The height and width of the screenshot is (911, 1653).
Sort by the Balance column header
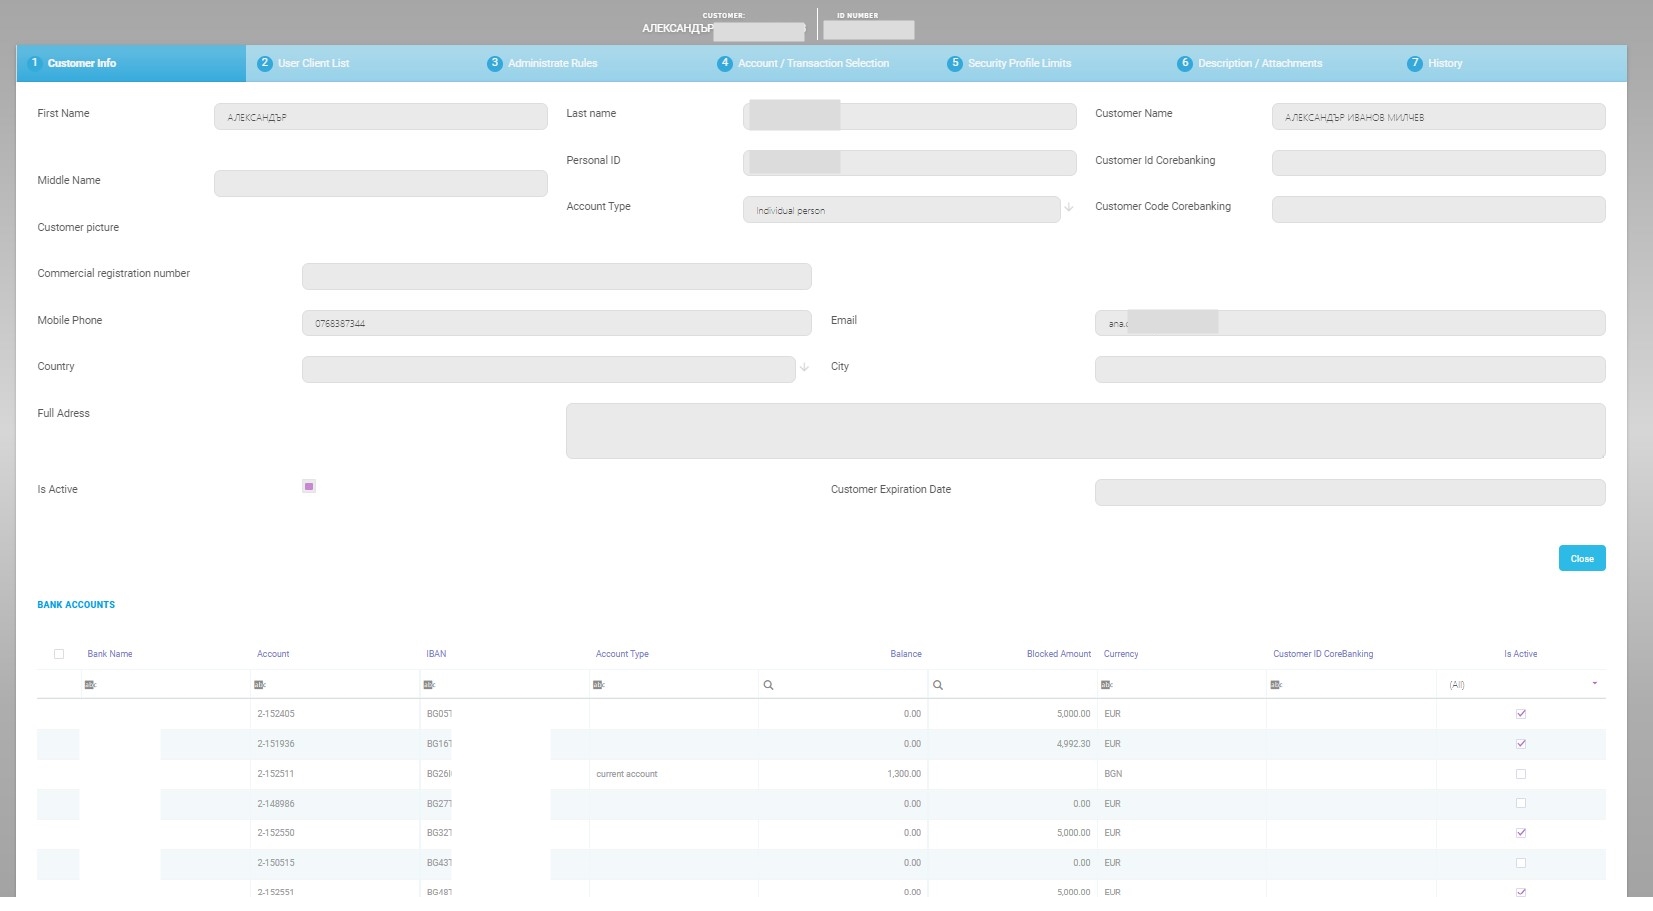(905, 654)
